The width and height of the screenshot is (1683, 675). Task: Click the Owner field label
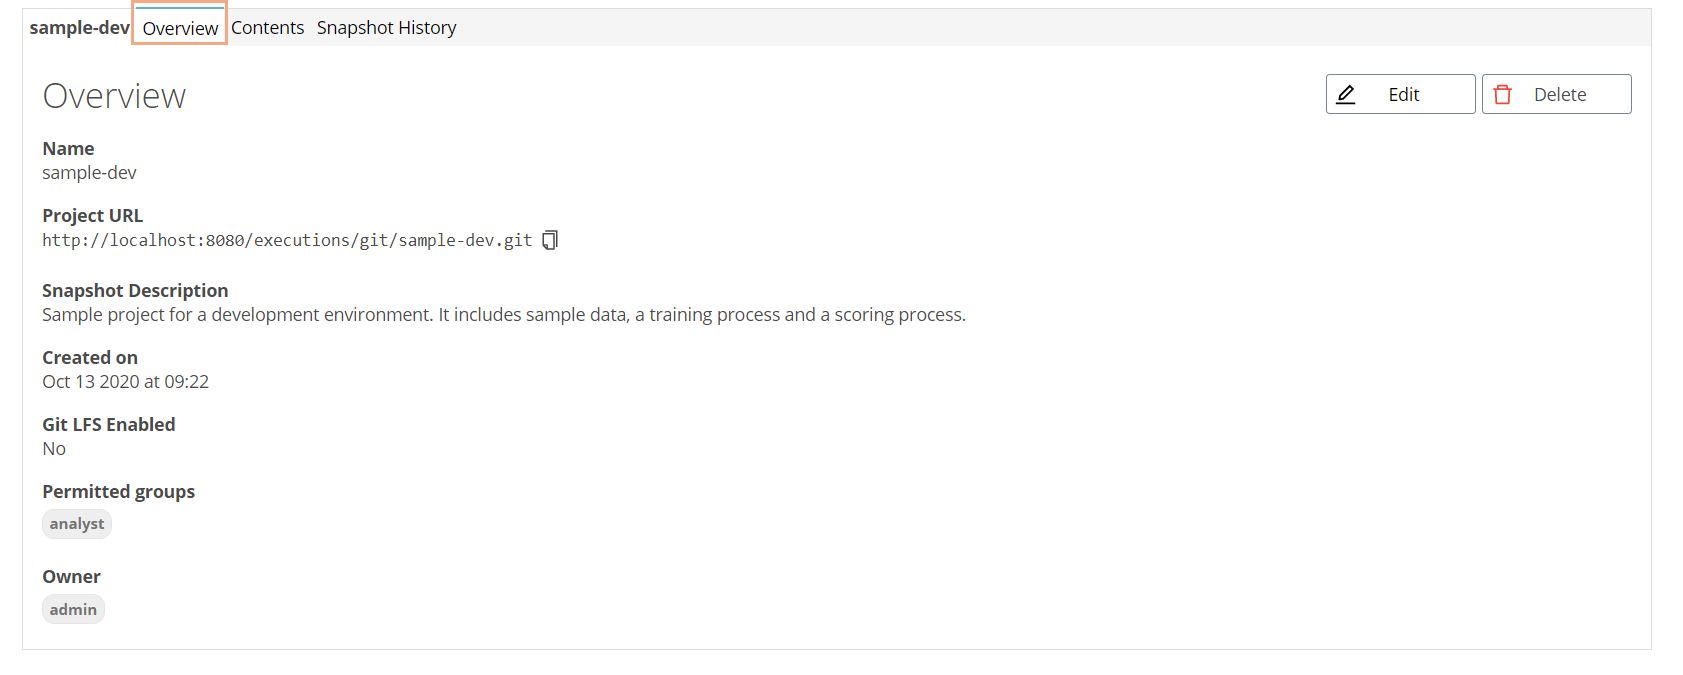[x=71, y=577]
